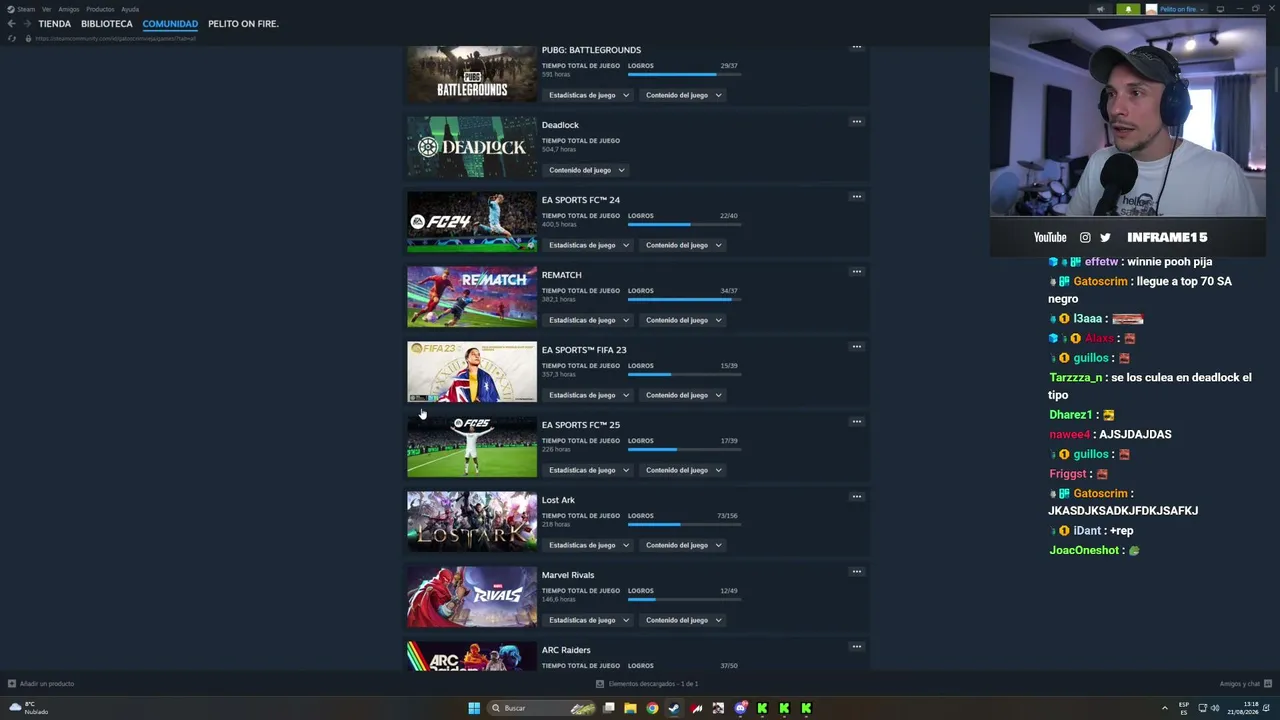Open options menu for PUBG: BATTLEGROUNDS

coord(856,47)
